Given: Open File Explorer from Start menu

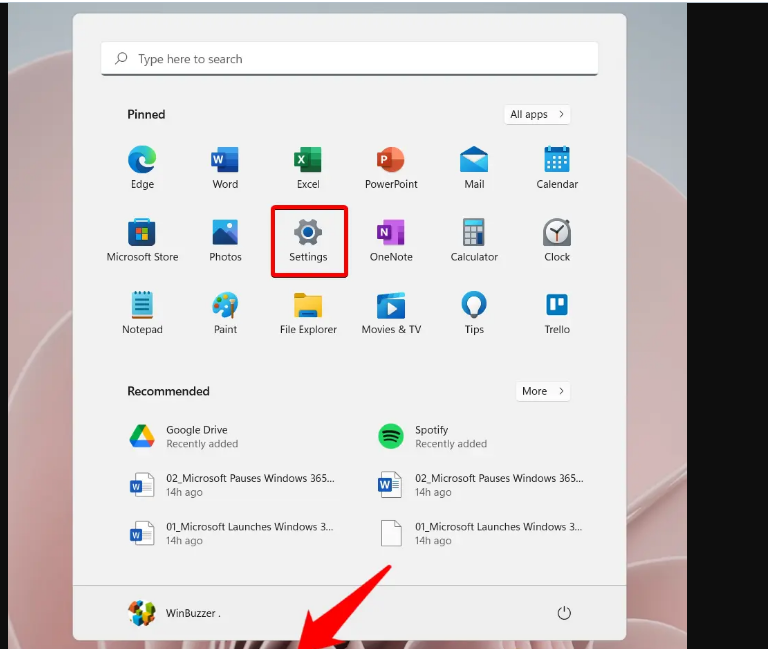Looking at the screenshot, I should click(308, 312).
